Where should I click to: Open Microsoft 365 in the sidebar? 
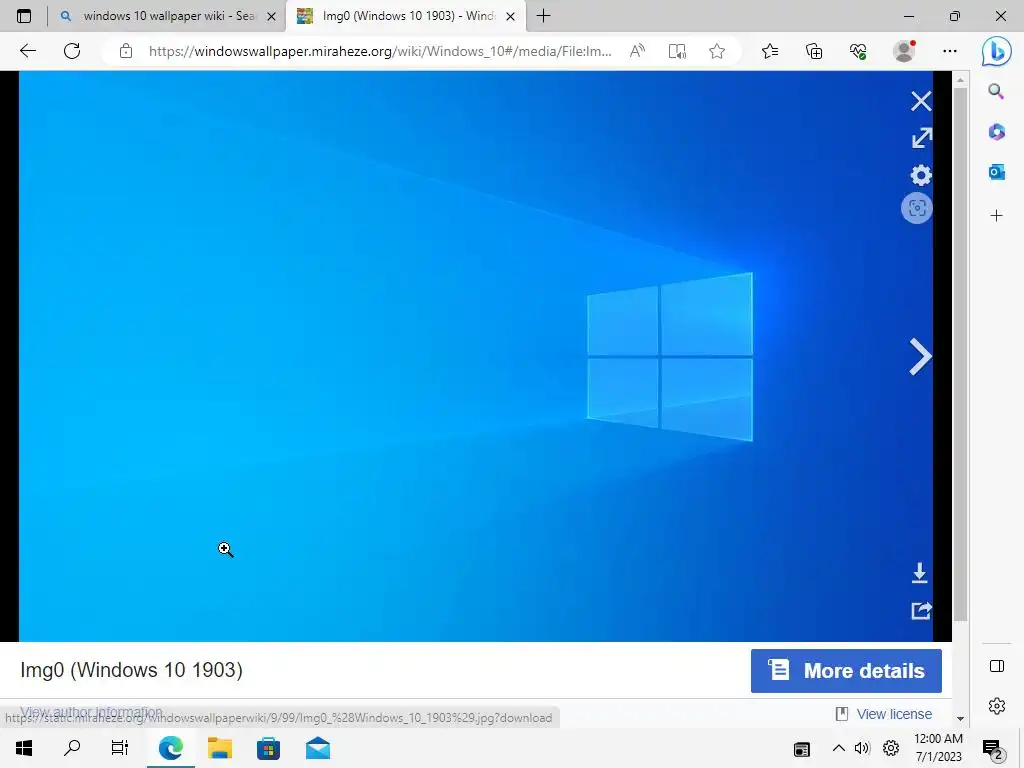[x=996, y=132]
